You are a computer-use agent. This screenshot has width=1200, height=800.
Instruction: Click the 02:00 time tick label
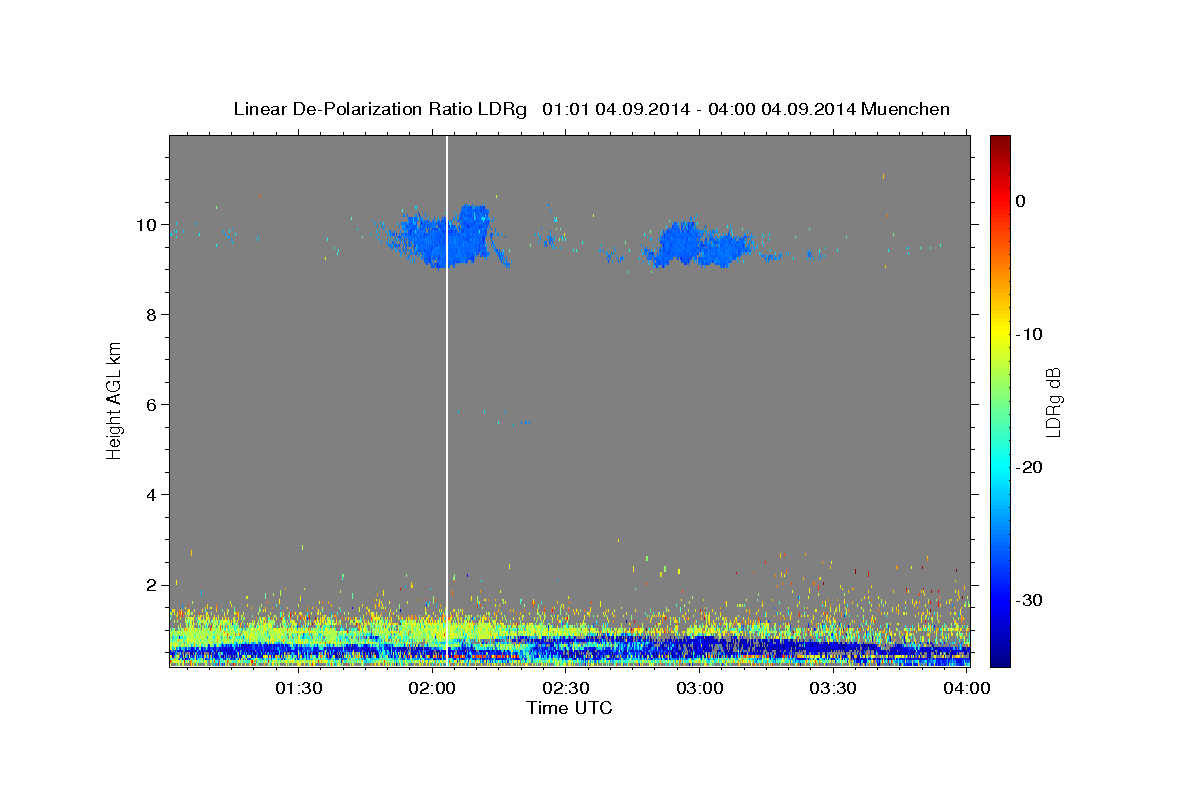(x=432, y=688)
